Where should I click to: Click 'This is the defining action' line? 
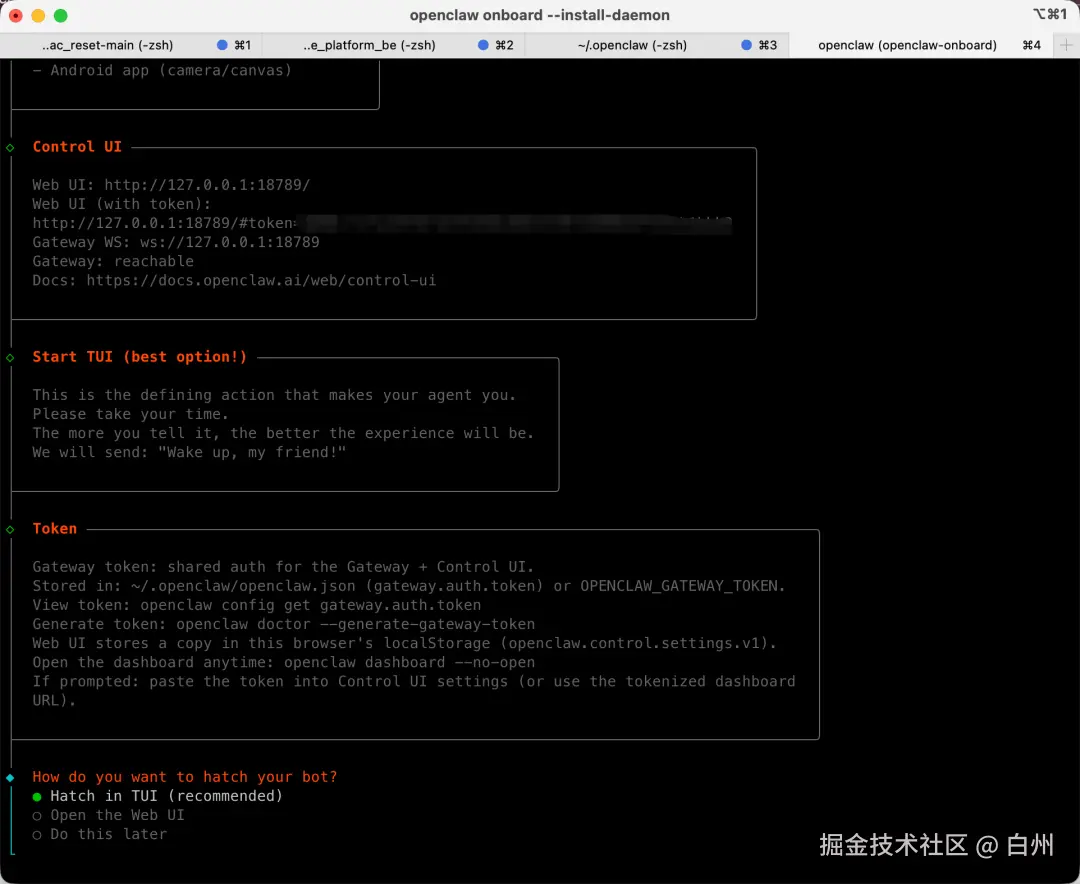click(x=274, y=395)
